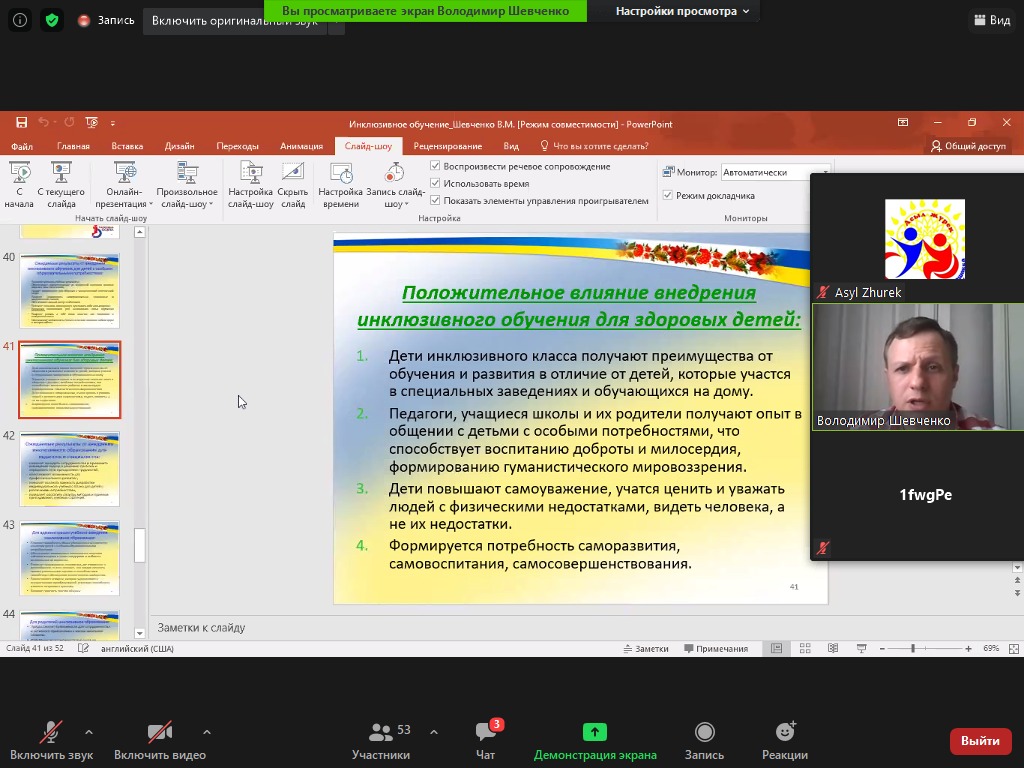Image resolution: width=1024 pixels, height=768 pixels.
Task: Open Zoom 'Реакции' icon
Action: (785, 733)
